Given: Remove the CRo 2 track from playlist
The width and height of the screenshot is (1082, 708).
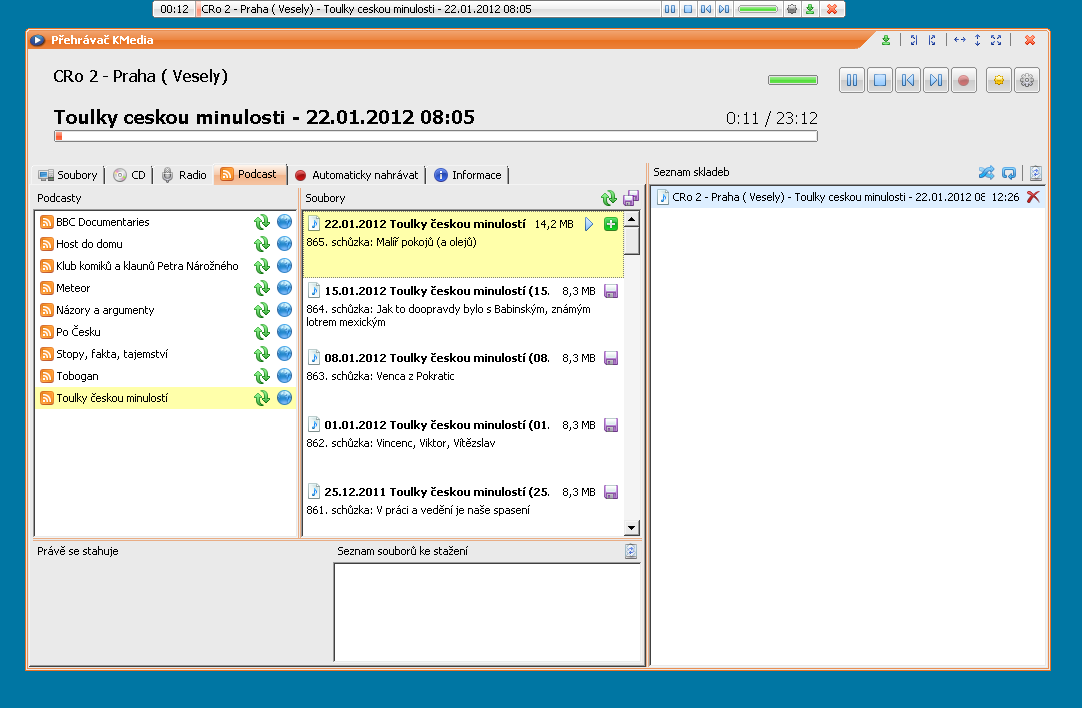Looking at the screenshot, I should tap(1033, 198).
